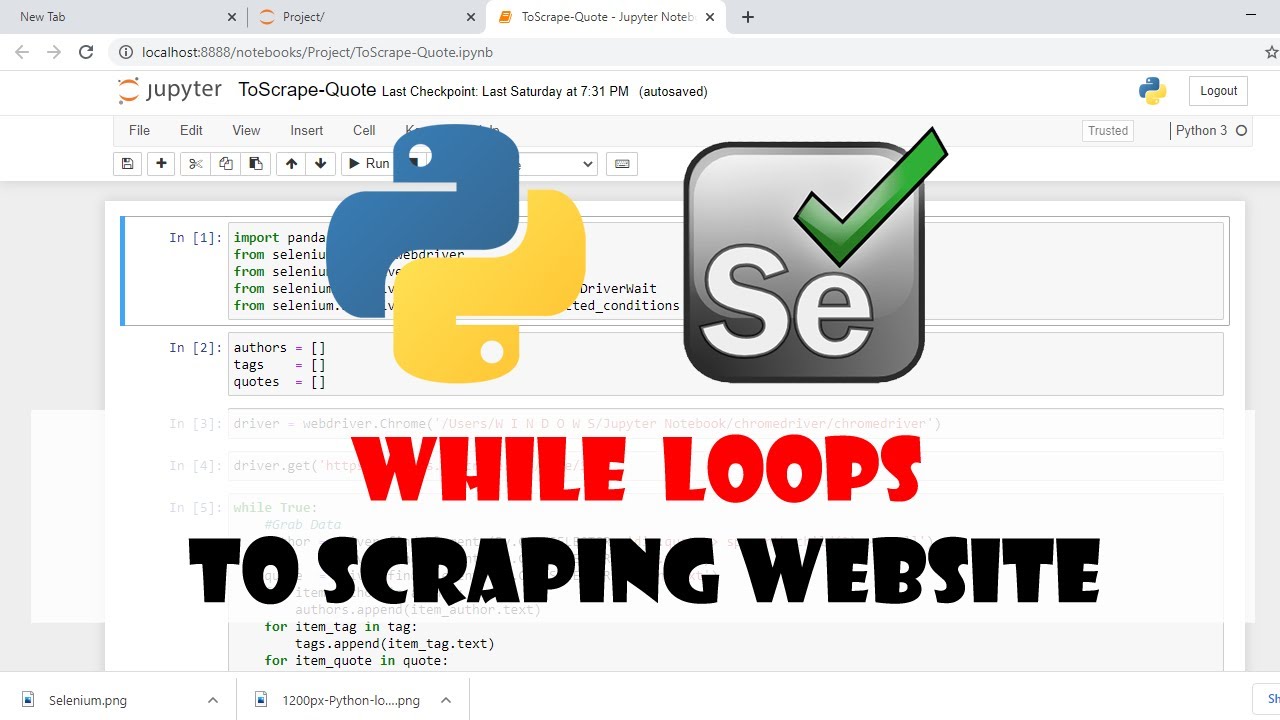Click the Python 3 kernel name

(1201, 130)
